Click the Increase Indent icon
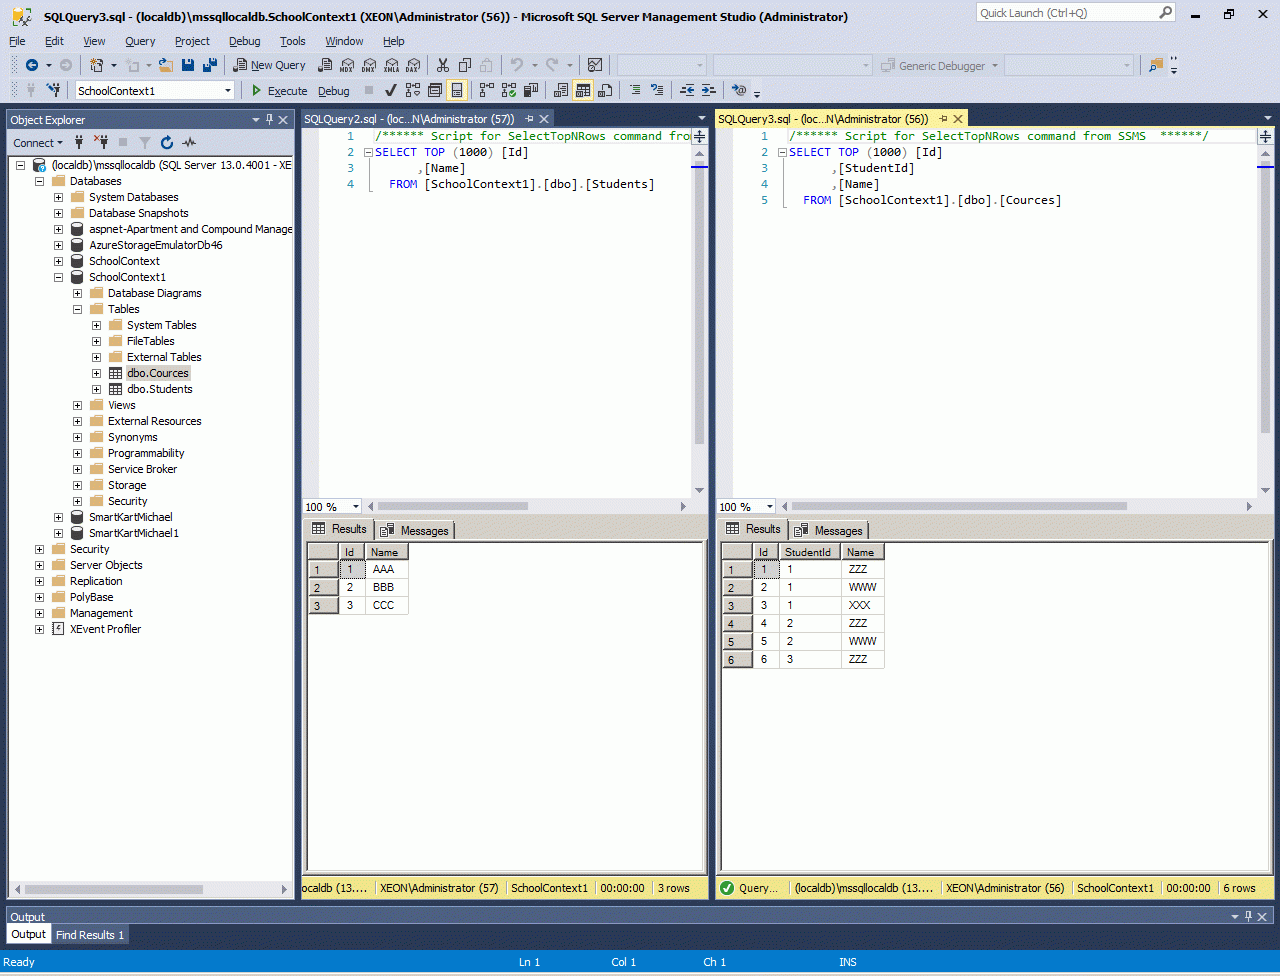Image resolution: width=1280 pixels, height=976 pixels. point(709,90)
